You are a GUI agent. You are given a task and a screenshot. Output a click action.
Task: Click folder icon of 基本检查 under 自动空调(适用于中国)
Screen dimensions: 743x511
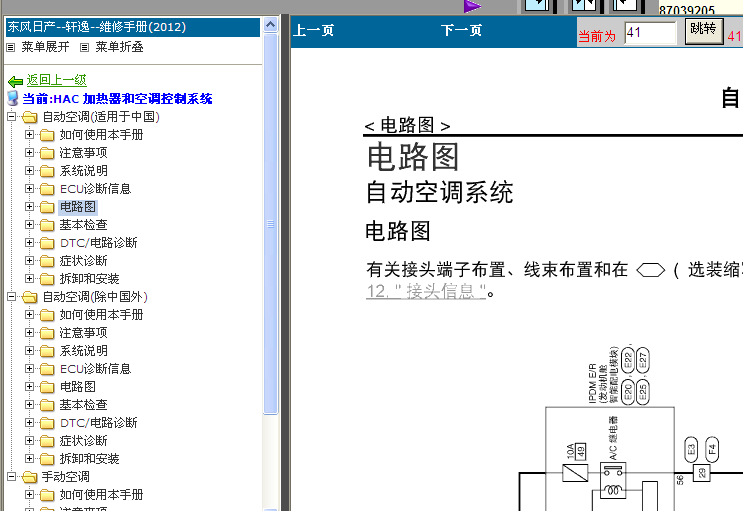pyautogui.click(x=47, y=225)
